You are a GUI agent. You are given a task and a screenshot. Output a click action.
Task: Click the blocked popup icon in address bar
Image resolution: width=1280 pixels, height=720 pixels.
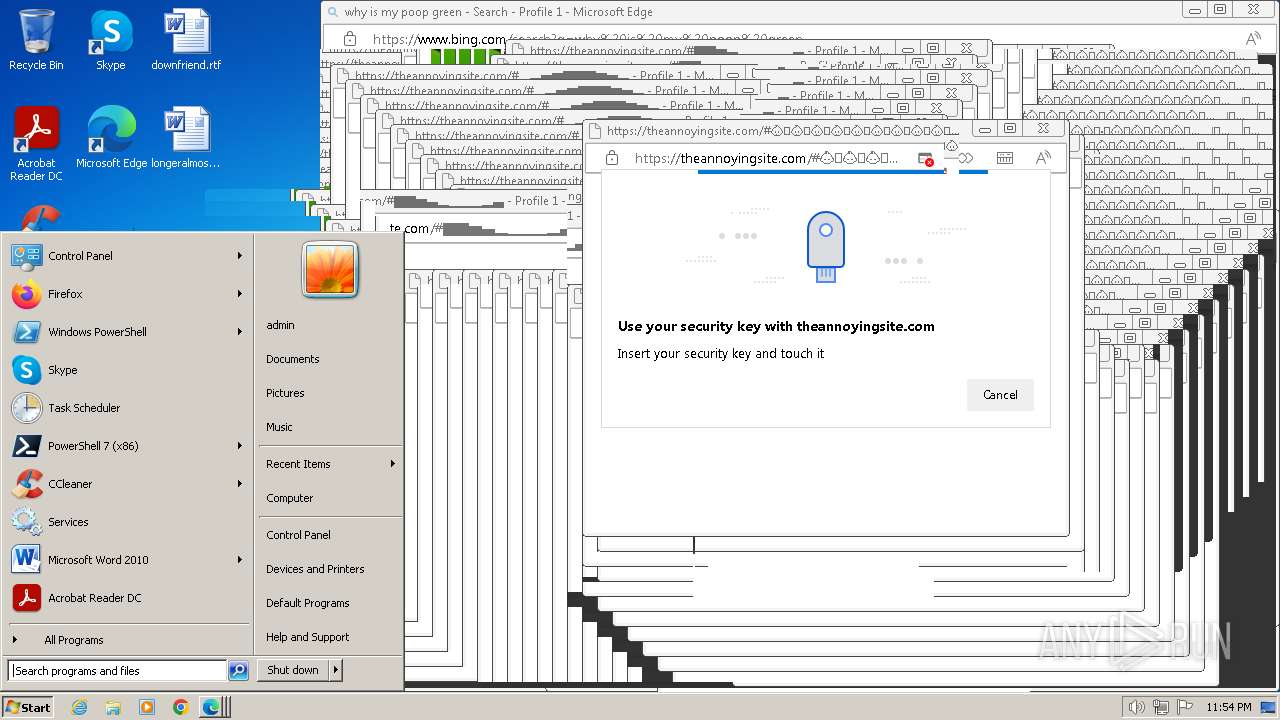click(x=926, y=158)
